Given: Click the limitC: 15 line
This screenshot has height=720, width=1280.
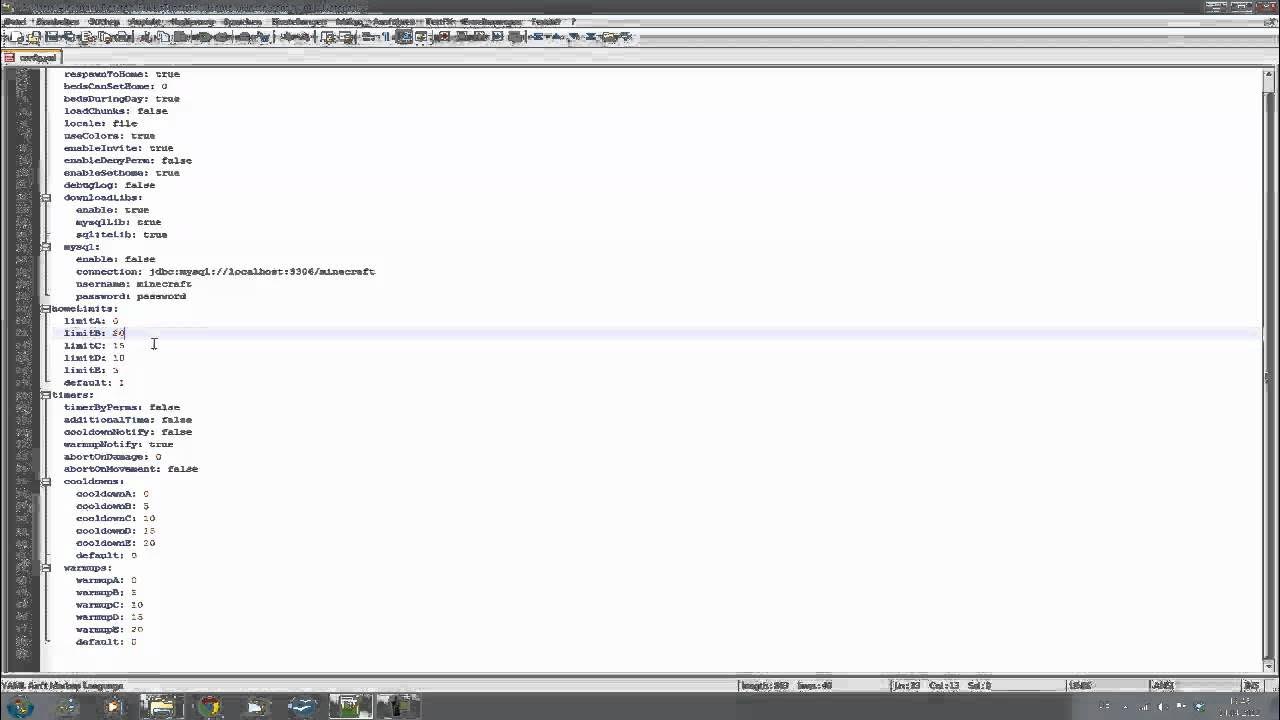Looking at the screenshot, I should pos(94,345).
